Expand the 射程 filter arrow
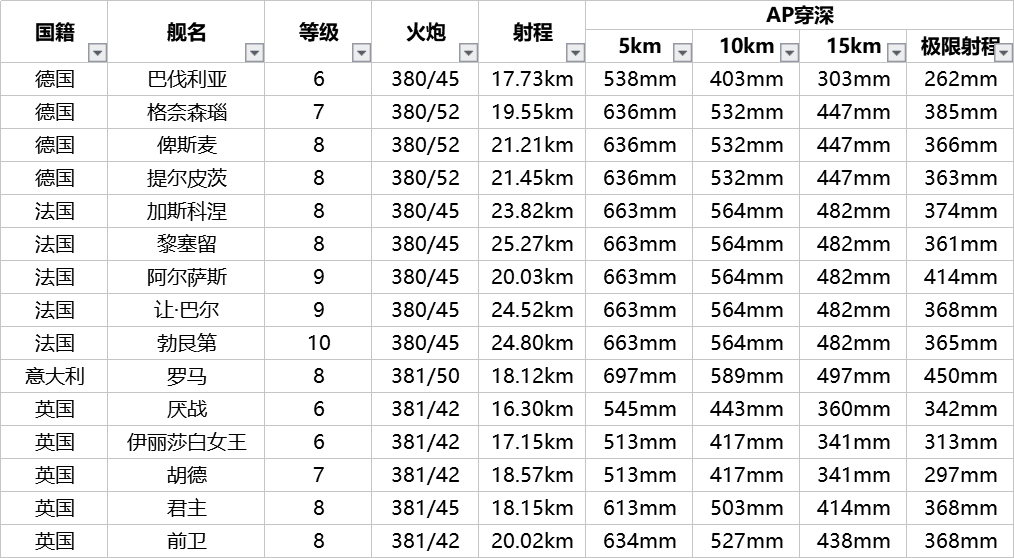This screenshot has width=1014, height=558. [x=574, y=52]
